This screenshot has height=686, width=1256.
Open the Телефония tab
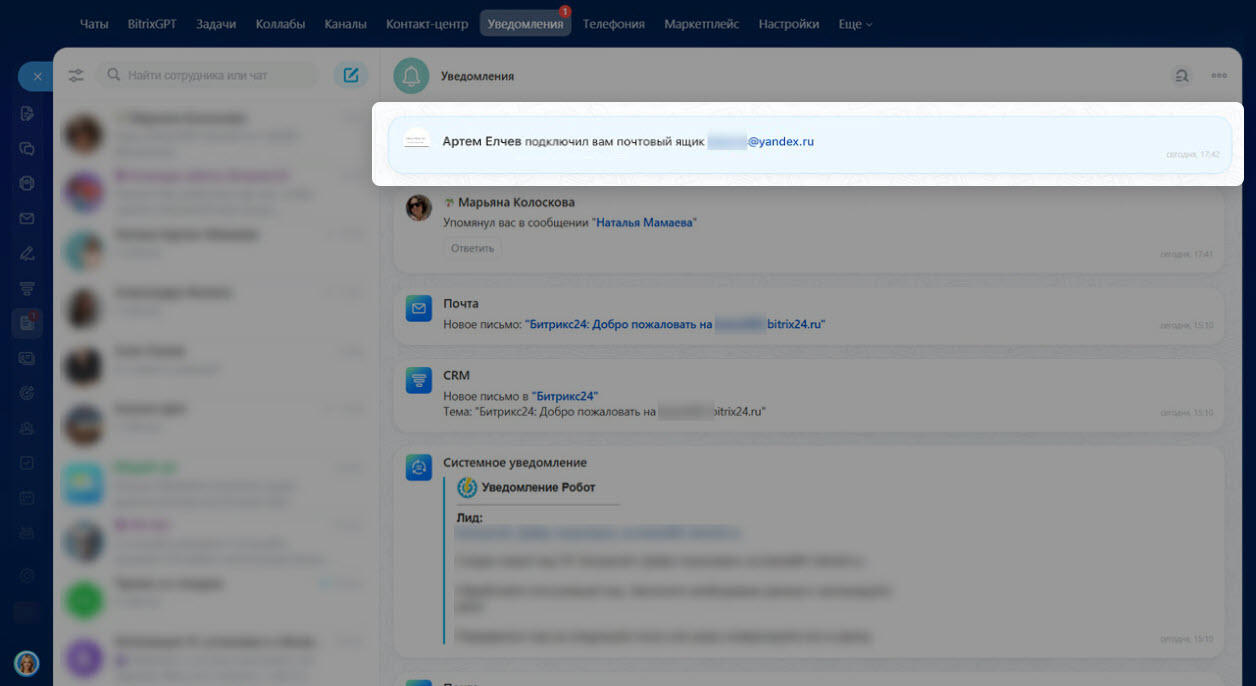click(x=614, y=24)
